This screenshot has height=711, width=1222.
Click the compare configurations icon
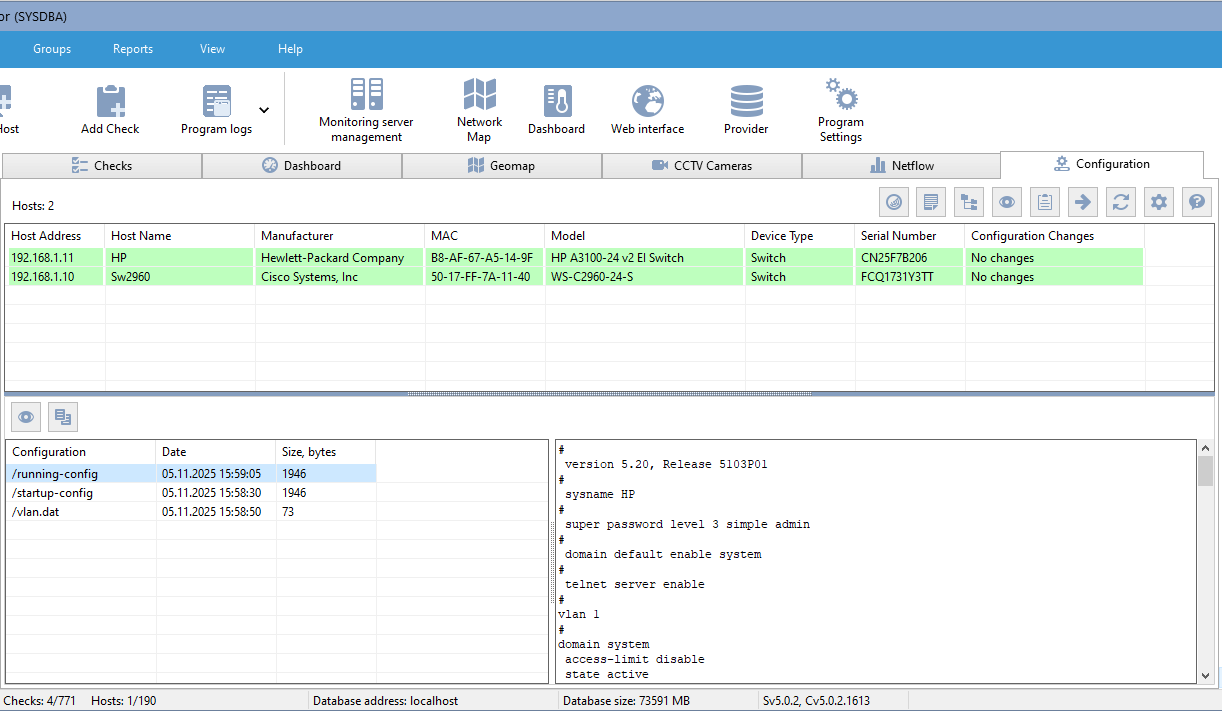pyautogui.click(x=62, y=416)
